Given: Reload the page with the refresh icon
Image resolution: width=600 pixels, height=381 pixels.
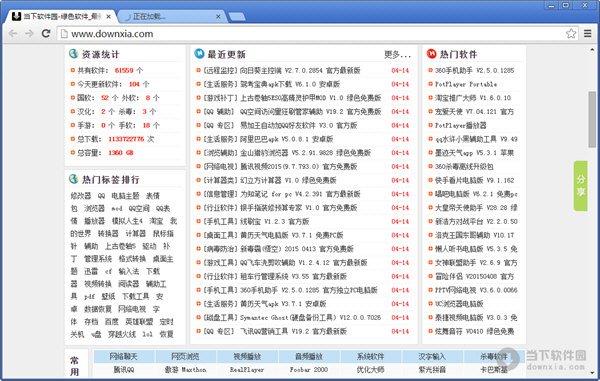Looking at the screenshot, I should 46,34.
